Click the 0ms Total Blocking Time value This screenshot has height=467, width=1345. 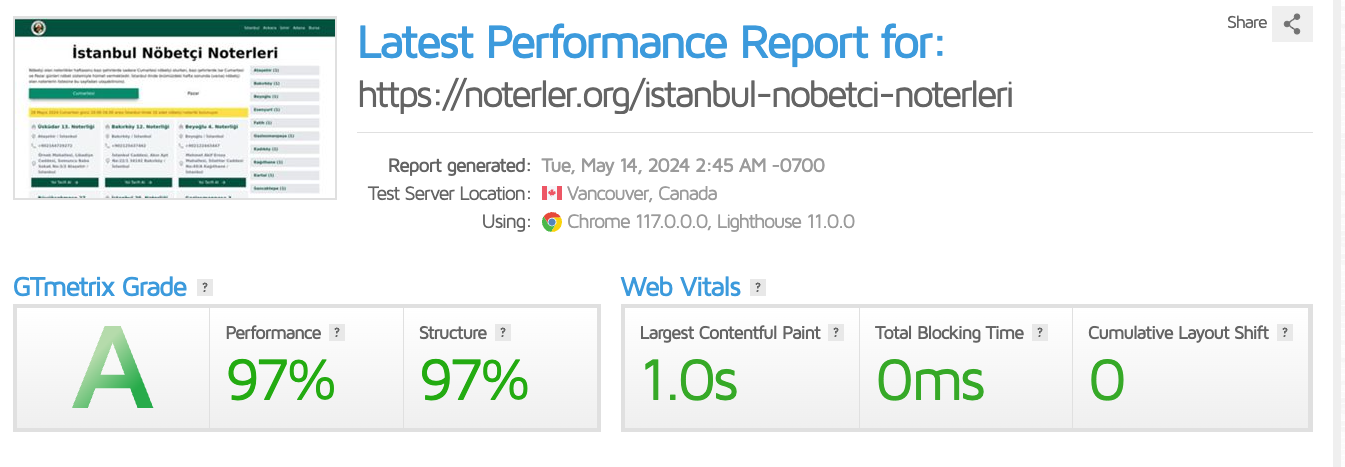coord(930,380)
